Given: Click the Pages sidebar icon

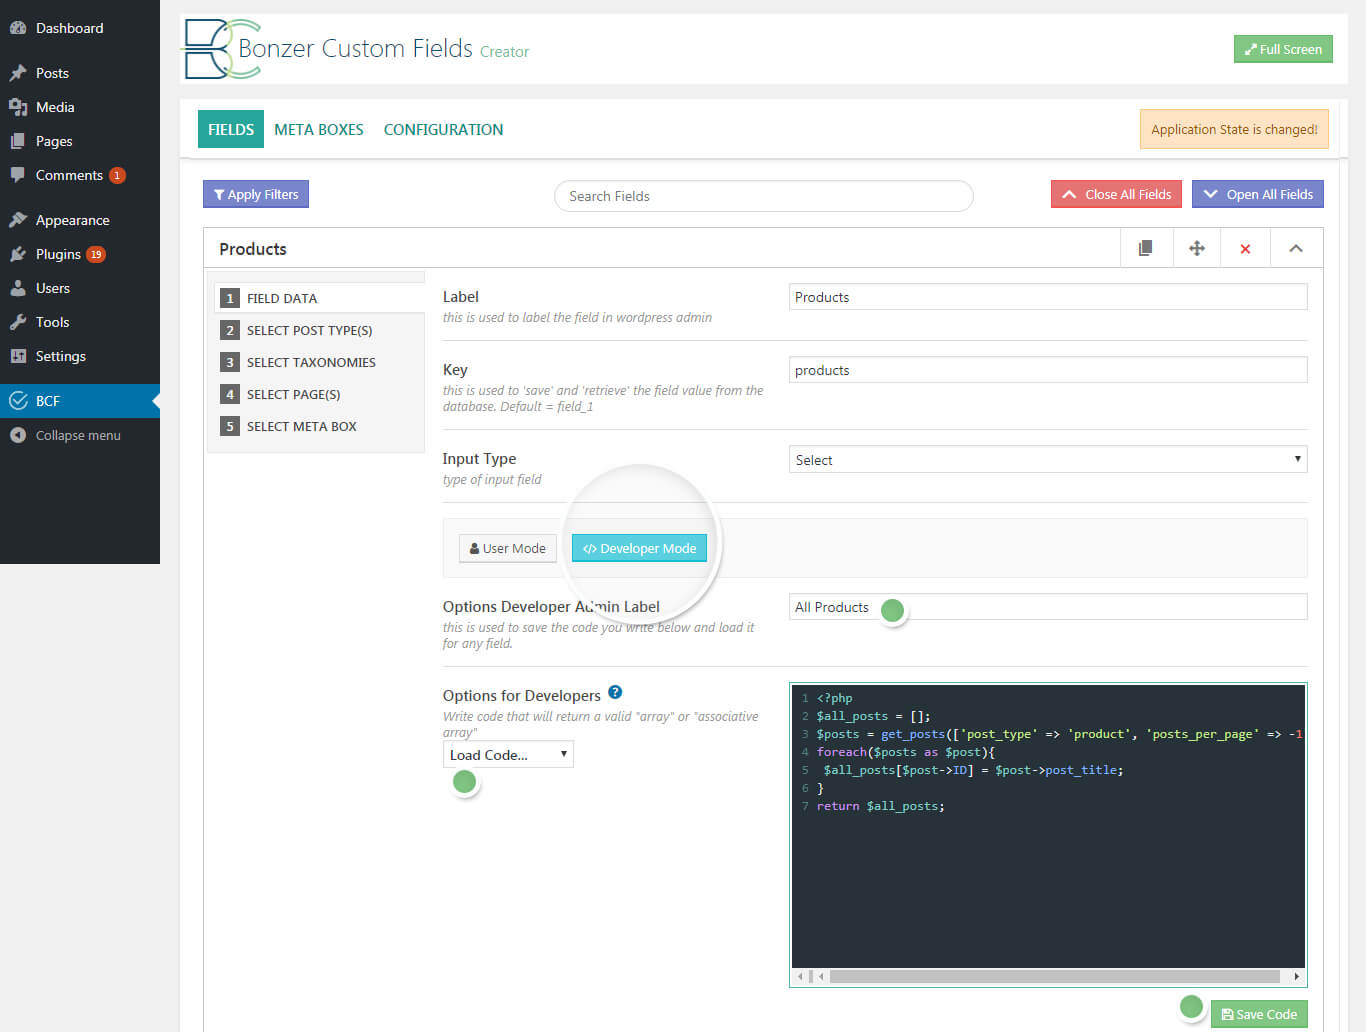Looking at the screenshot, I should click(17, 141).
